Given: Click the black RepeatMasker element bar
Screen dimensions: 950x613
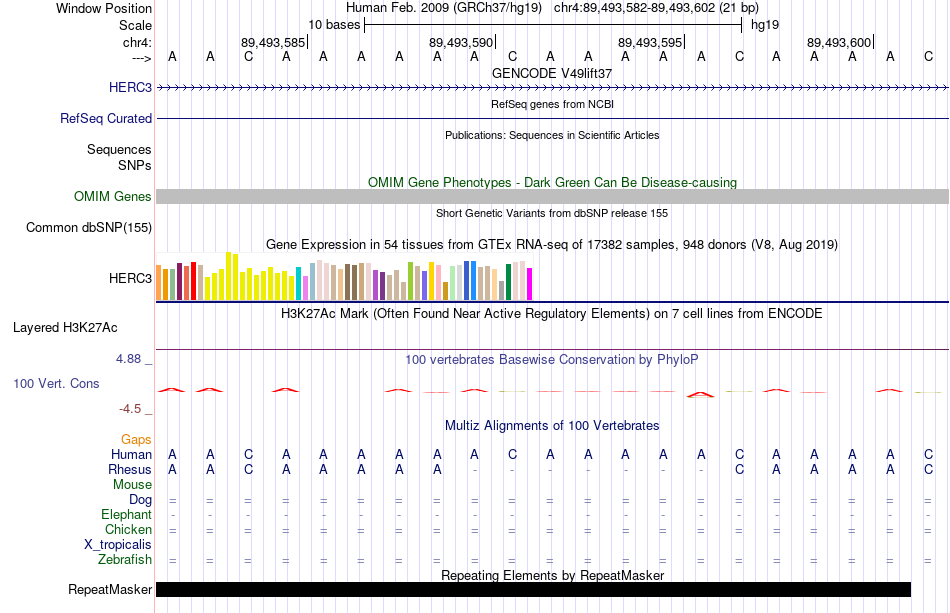Looking at the screenshot, I should [x=533, y=589].
